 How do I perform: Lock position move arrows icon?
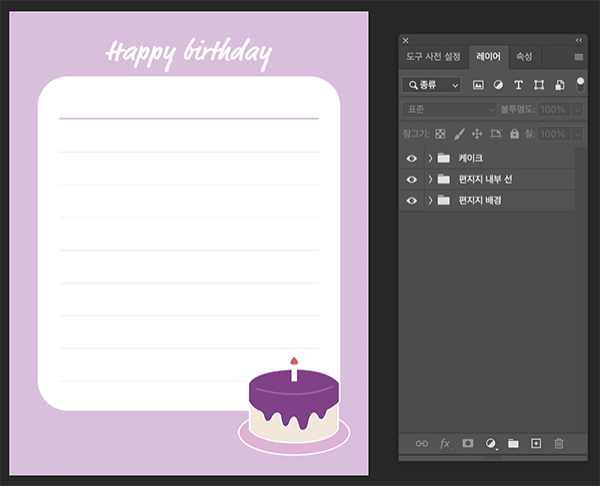477,134
